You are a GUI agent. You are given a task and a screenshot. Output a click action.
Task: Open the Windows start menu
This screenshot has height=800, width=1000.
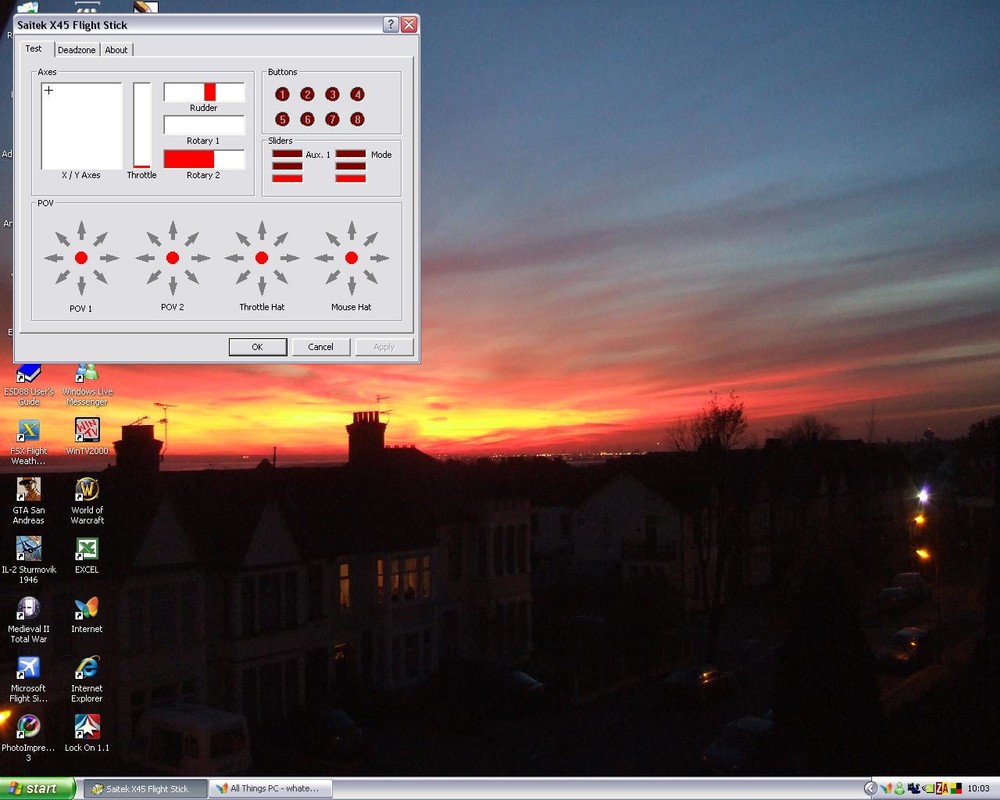pos(37,789)
